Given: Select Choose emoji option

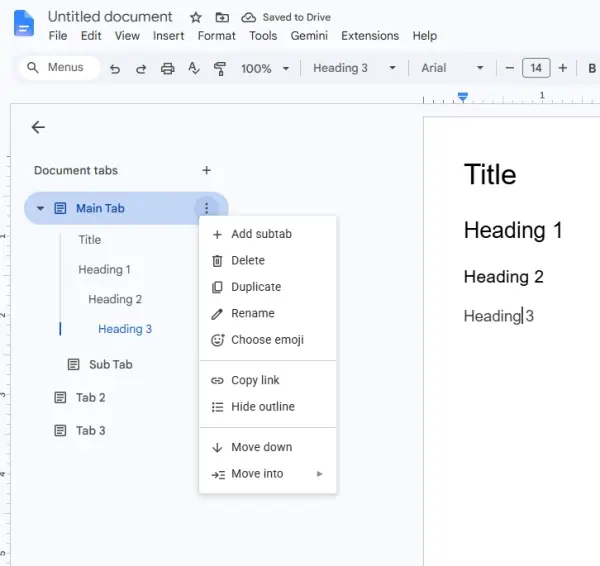Looking at the screenshot, I should tap(267, 339).
